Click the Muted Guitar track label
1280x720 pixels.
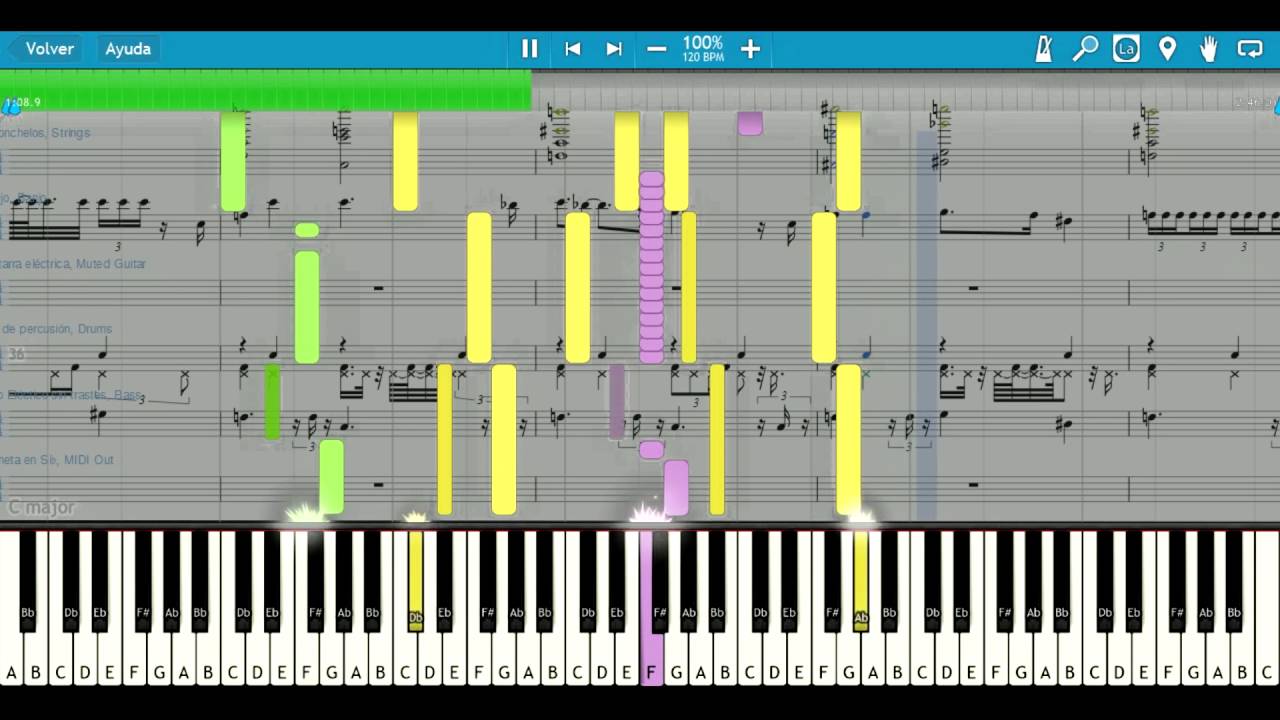73,264
